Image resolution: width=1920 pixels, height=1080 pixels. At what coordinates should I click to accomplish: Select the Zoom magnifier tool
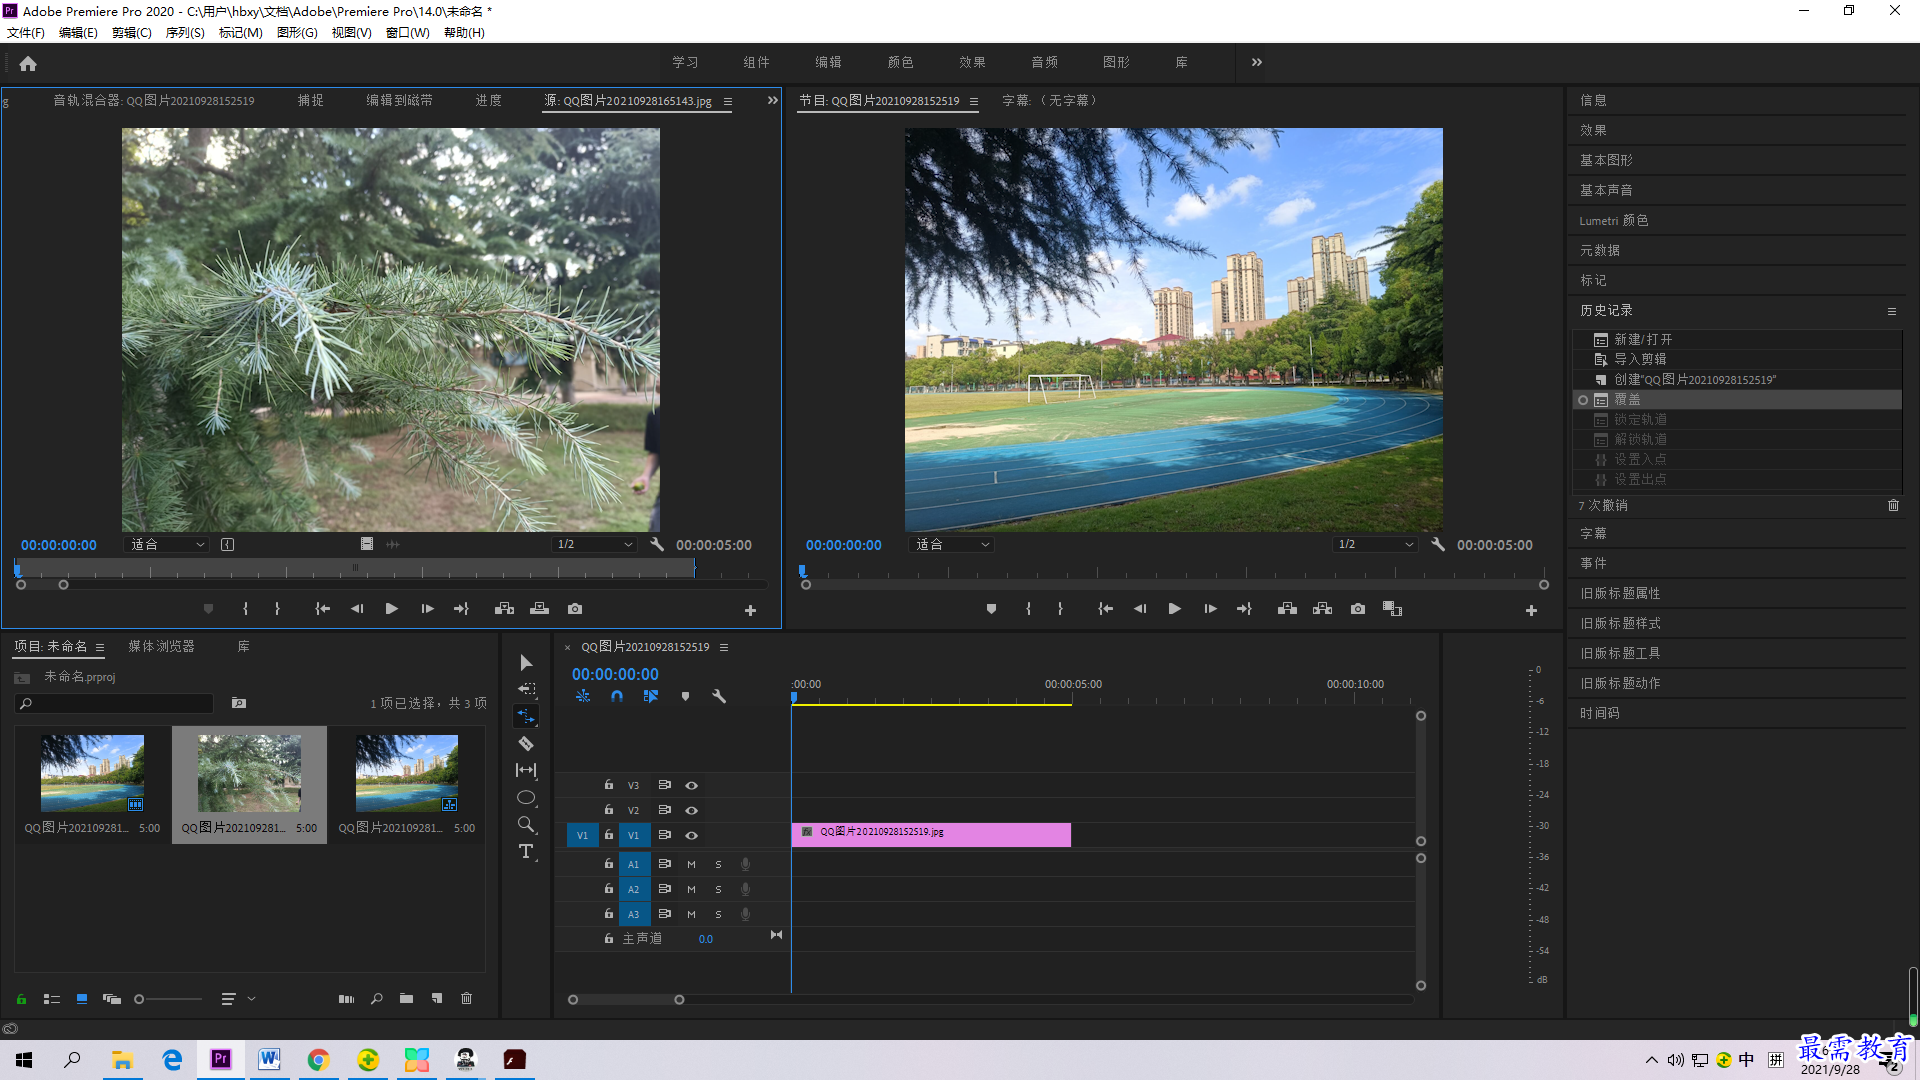click(x=526, y=824)
